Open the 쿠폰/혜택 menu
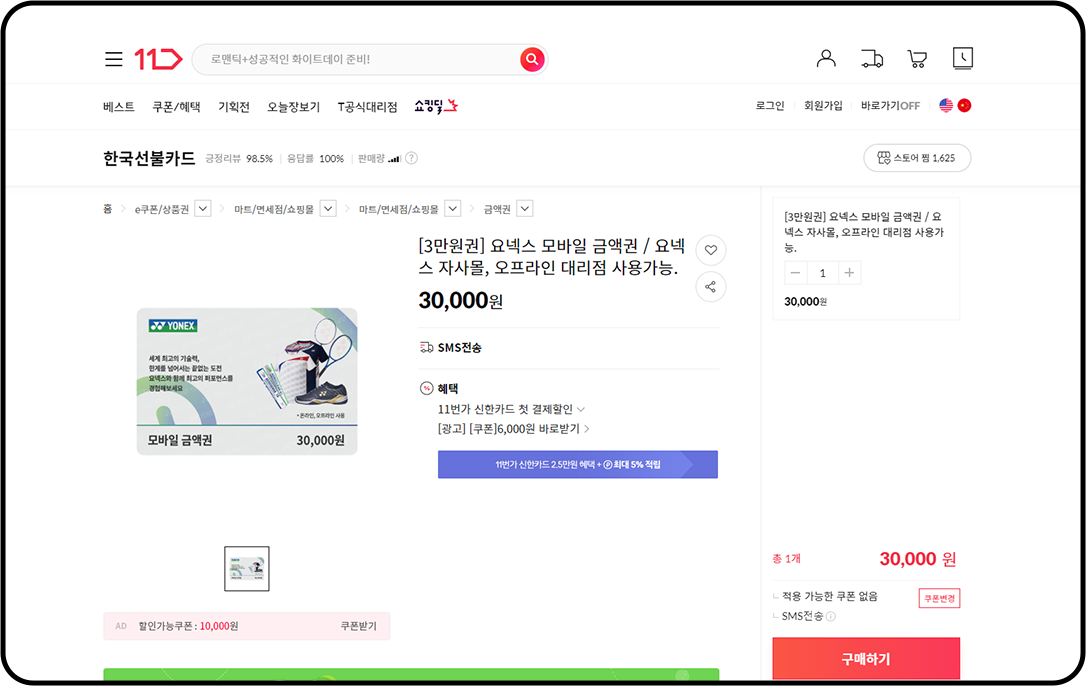 click(x=176, y=106)
